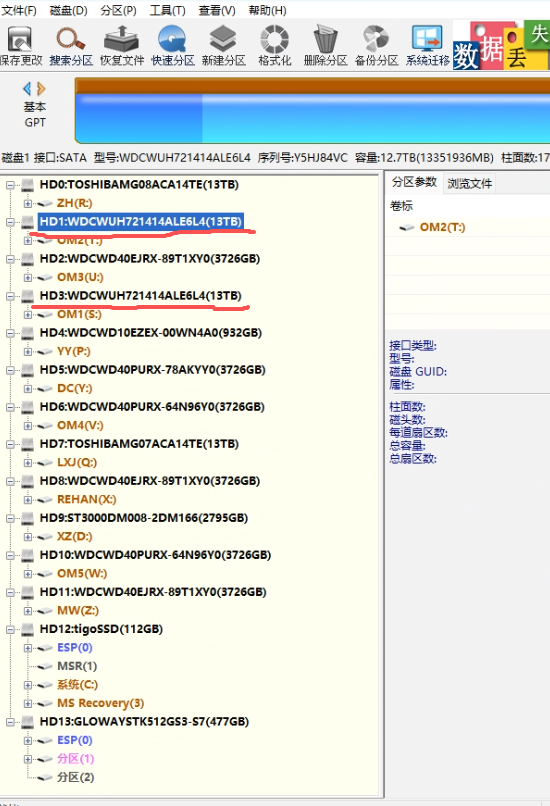This screenshot has width=550, height=806.
Task: Open the Tools (工具) menu
Action: pyautogui.click(x=167, y=10)
